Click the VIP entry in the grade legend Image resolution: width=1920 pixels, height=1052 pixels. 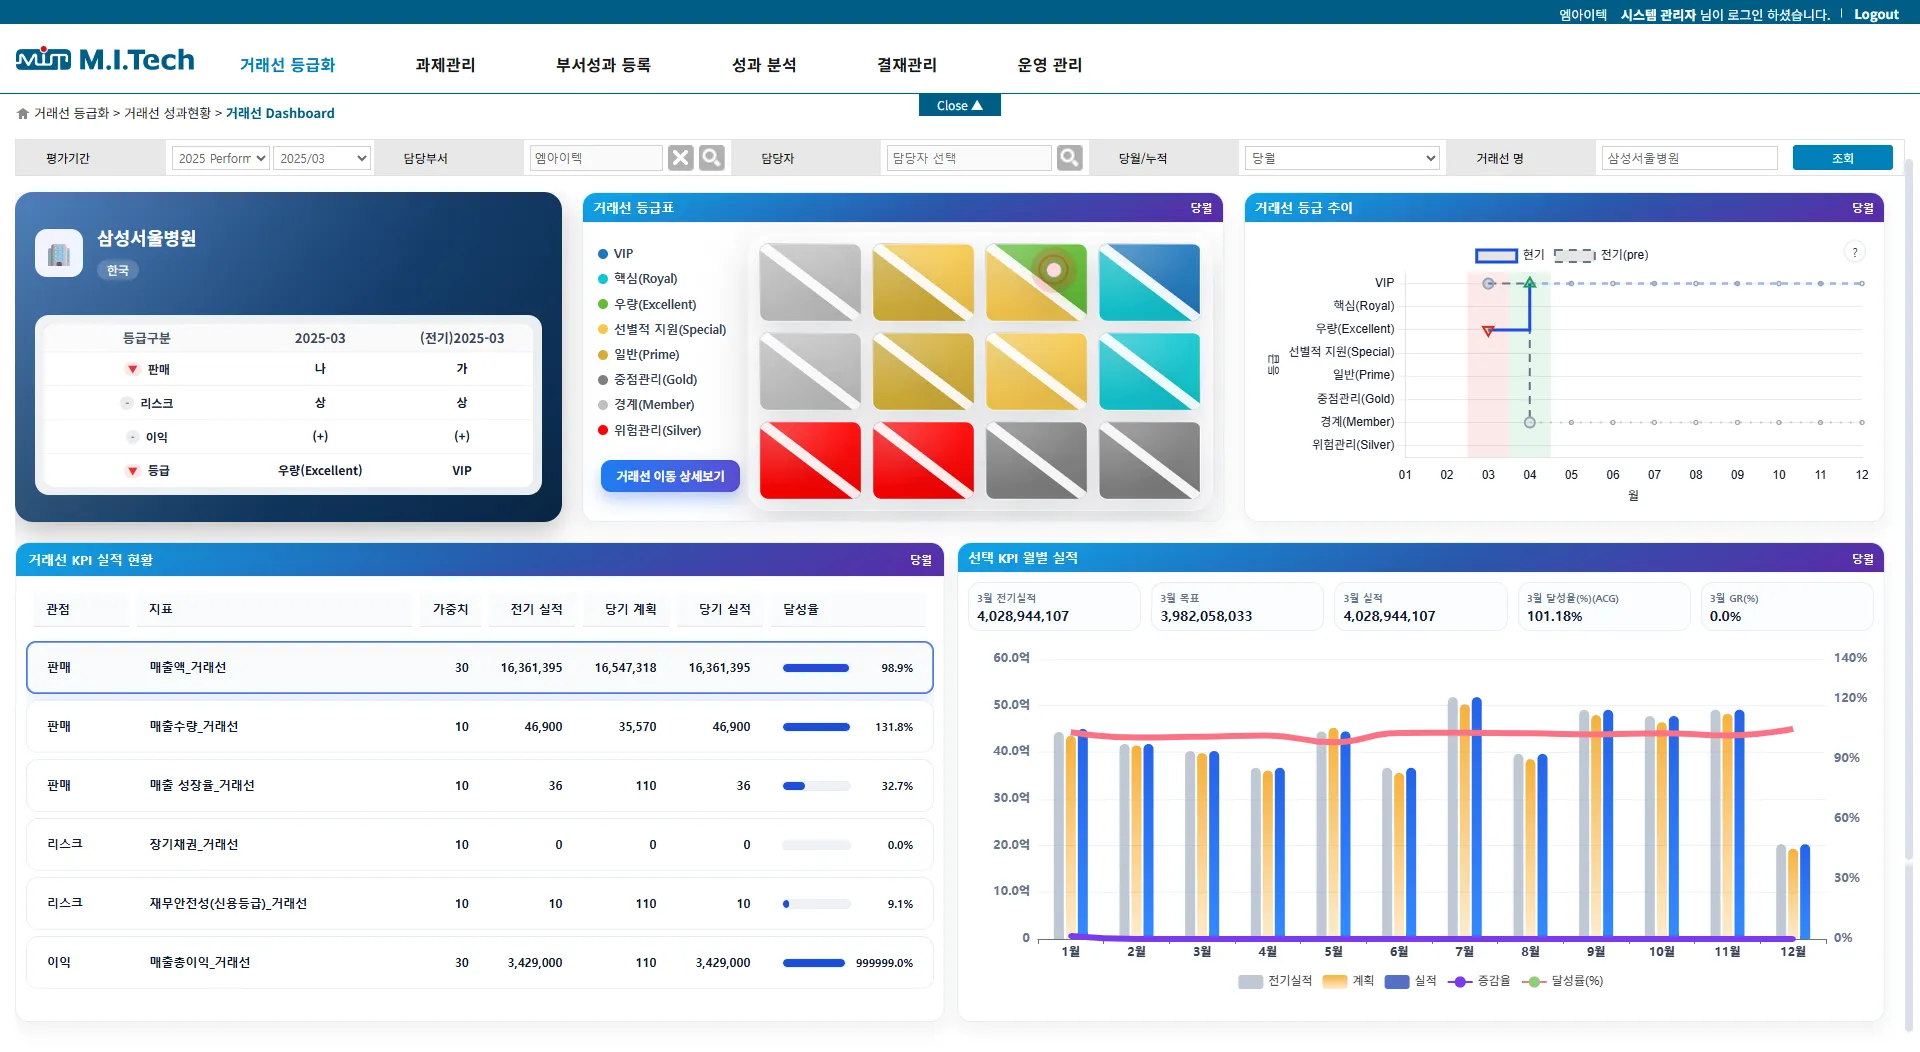coord(615,254)
